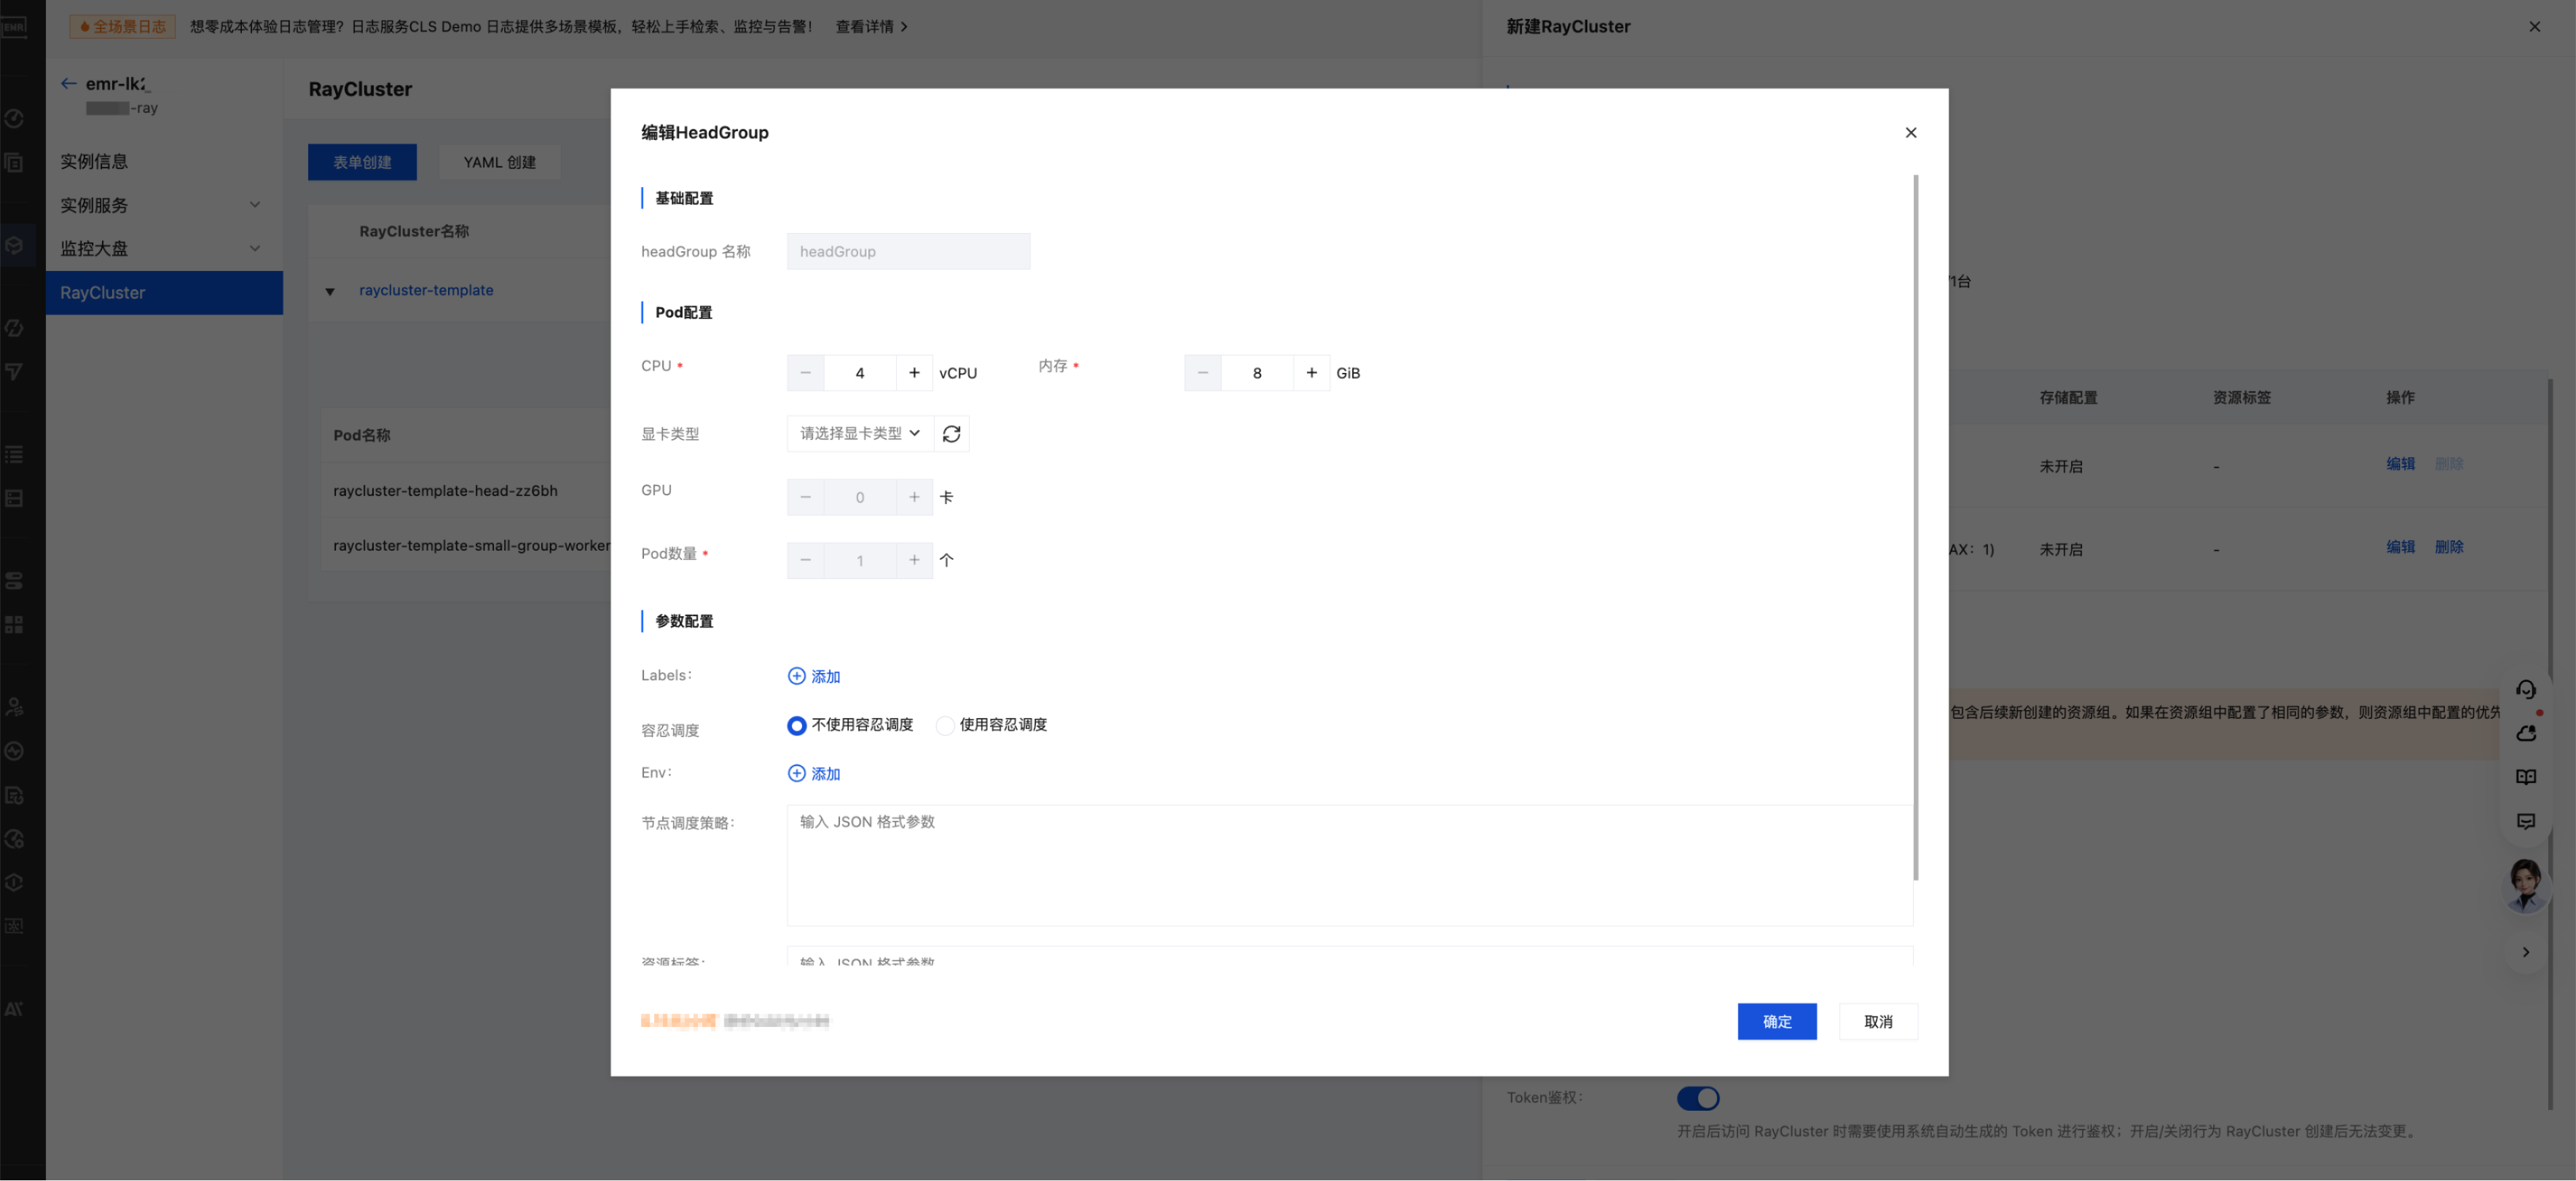Click pod raycluster-template-head-zz6bh

pyautogui.click(x=445, y=490)
